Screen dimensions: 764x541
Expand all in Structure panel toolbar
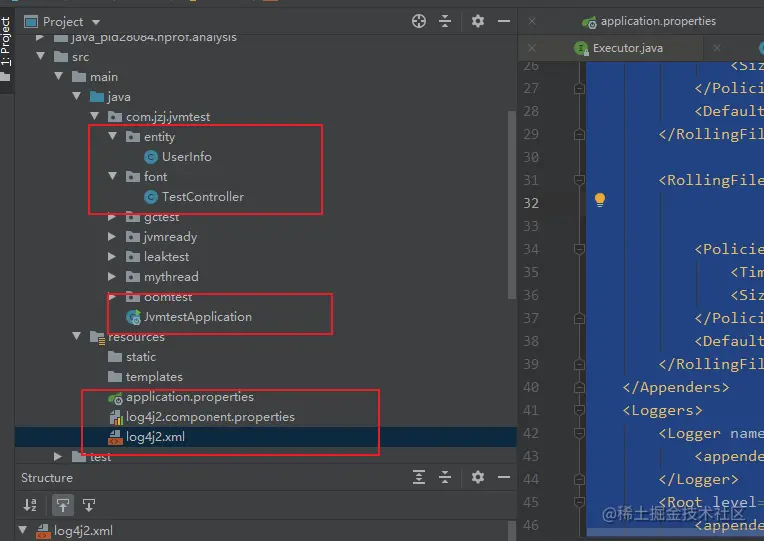pyautogui.click(x=419, y=477)
